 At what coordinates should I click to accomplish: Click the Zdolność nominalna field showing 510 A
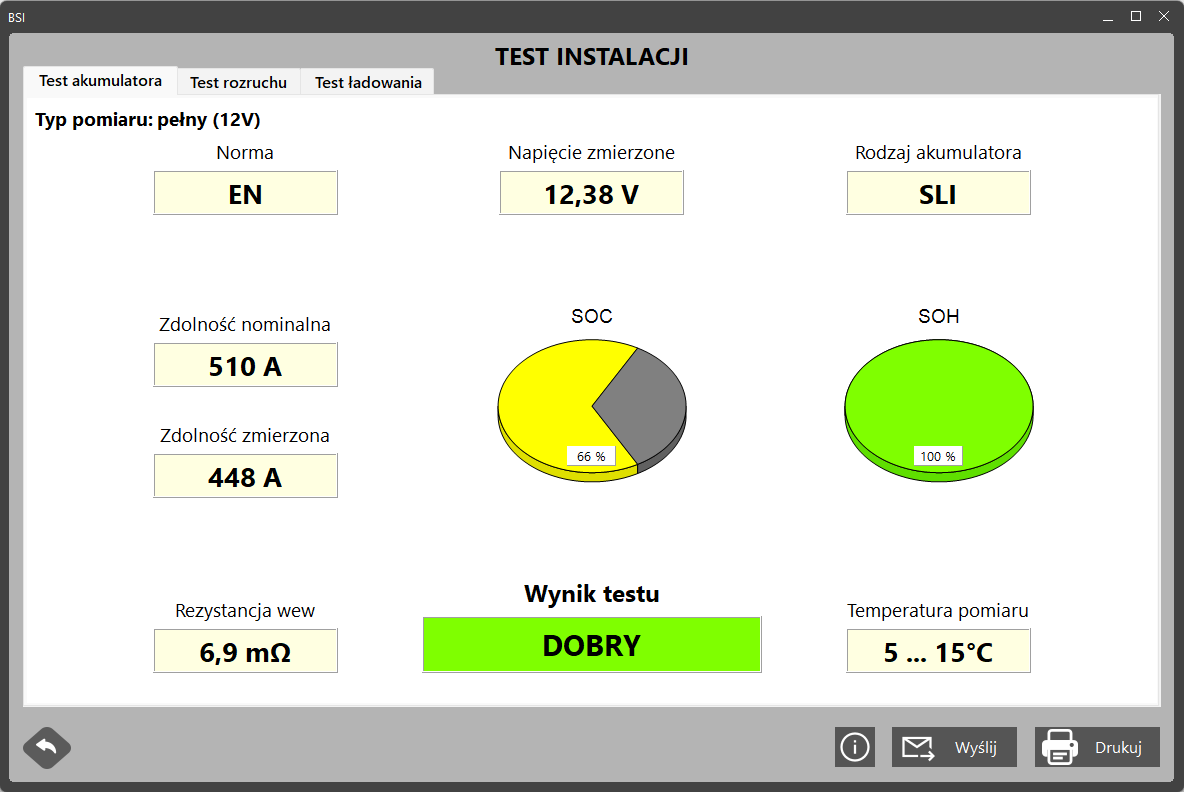(245, 364)
